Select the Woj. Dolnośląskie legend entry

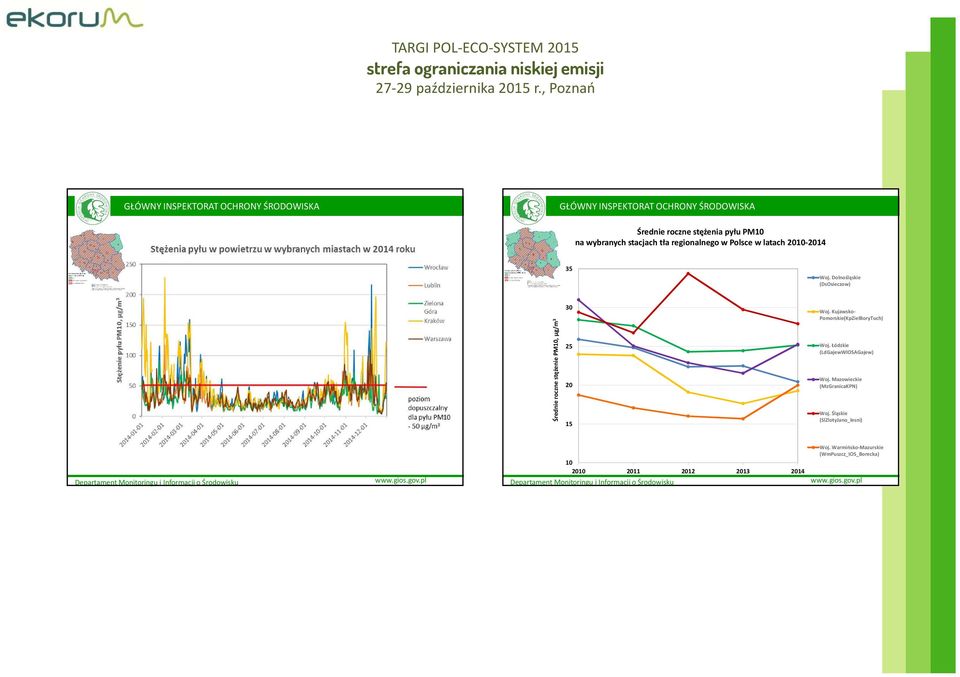(x=834, y=280)
